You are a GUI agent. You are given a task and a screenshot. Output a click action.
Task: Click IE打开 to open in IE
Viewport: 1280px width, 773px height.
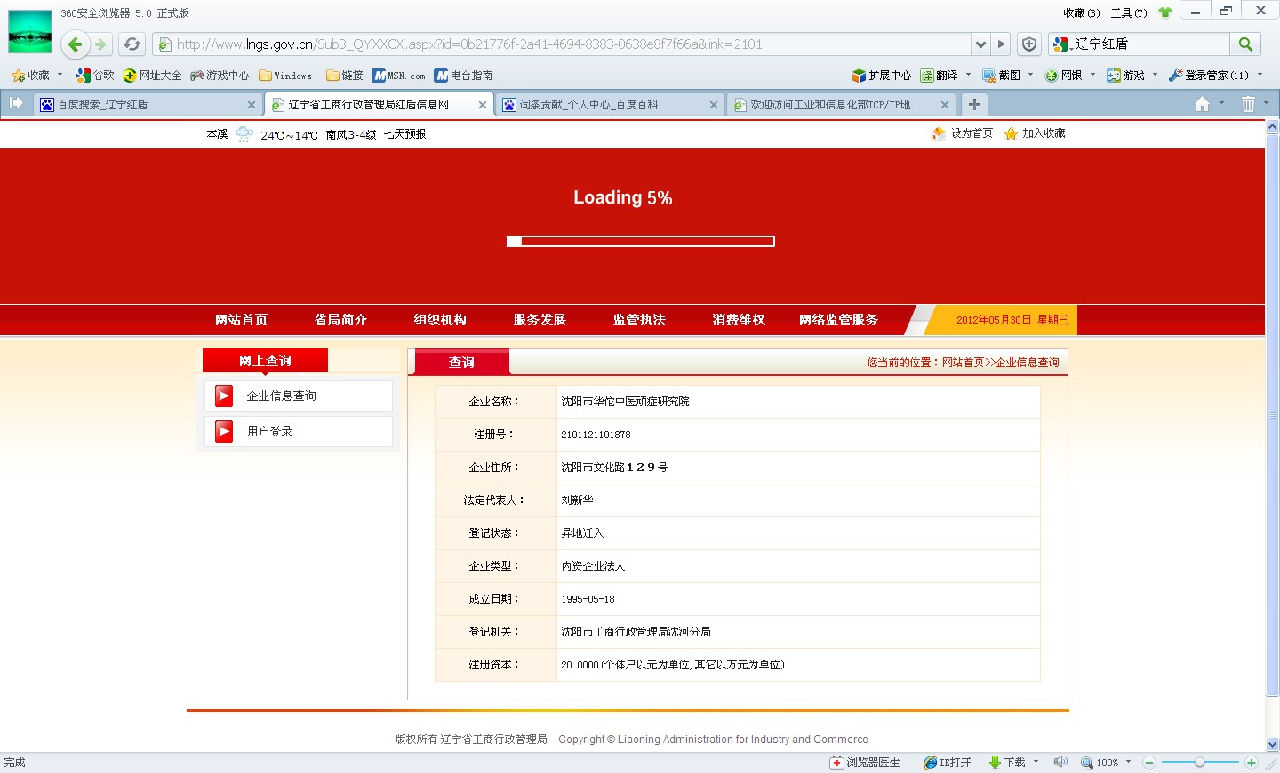(x=947, y=762)
